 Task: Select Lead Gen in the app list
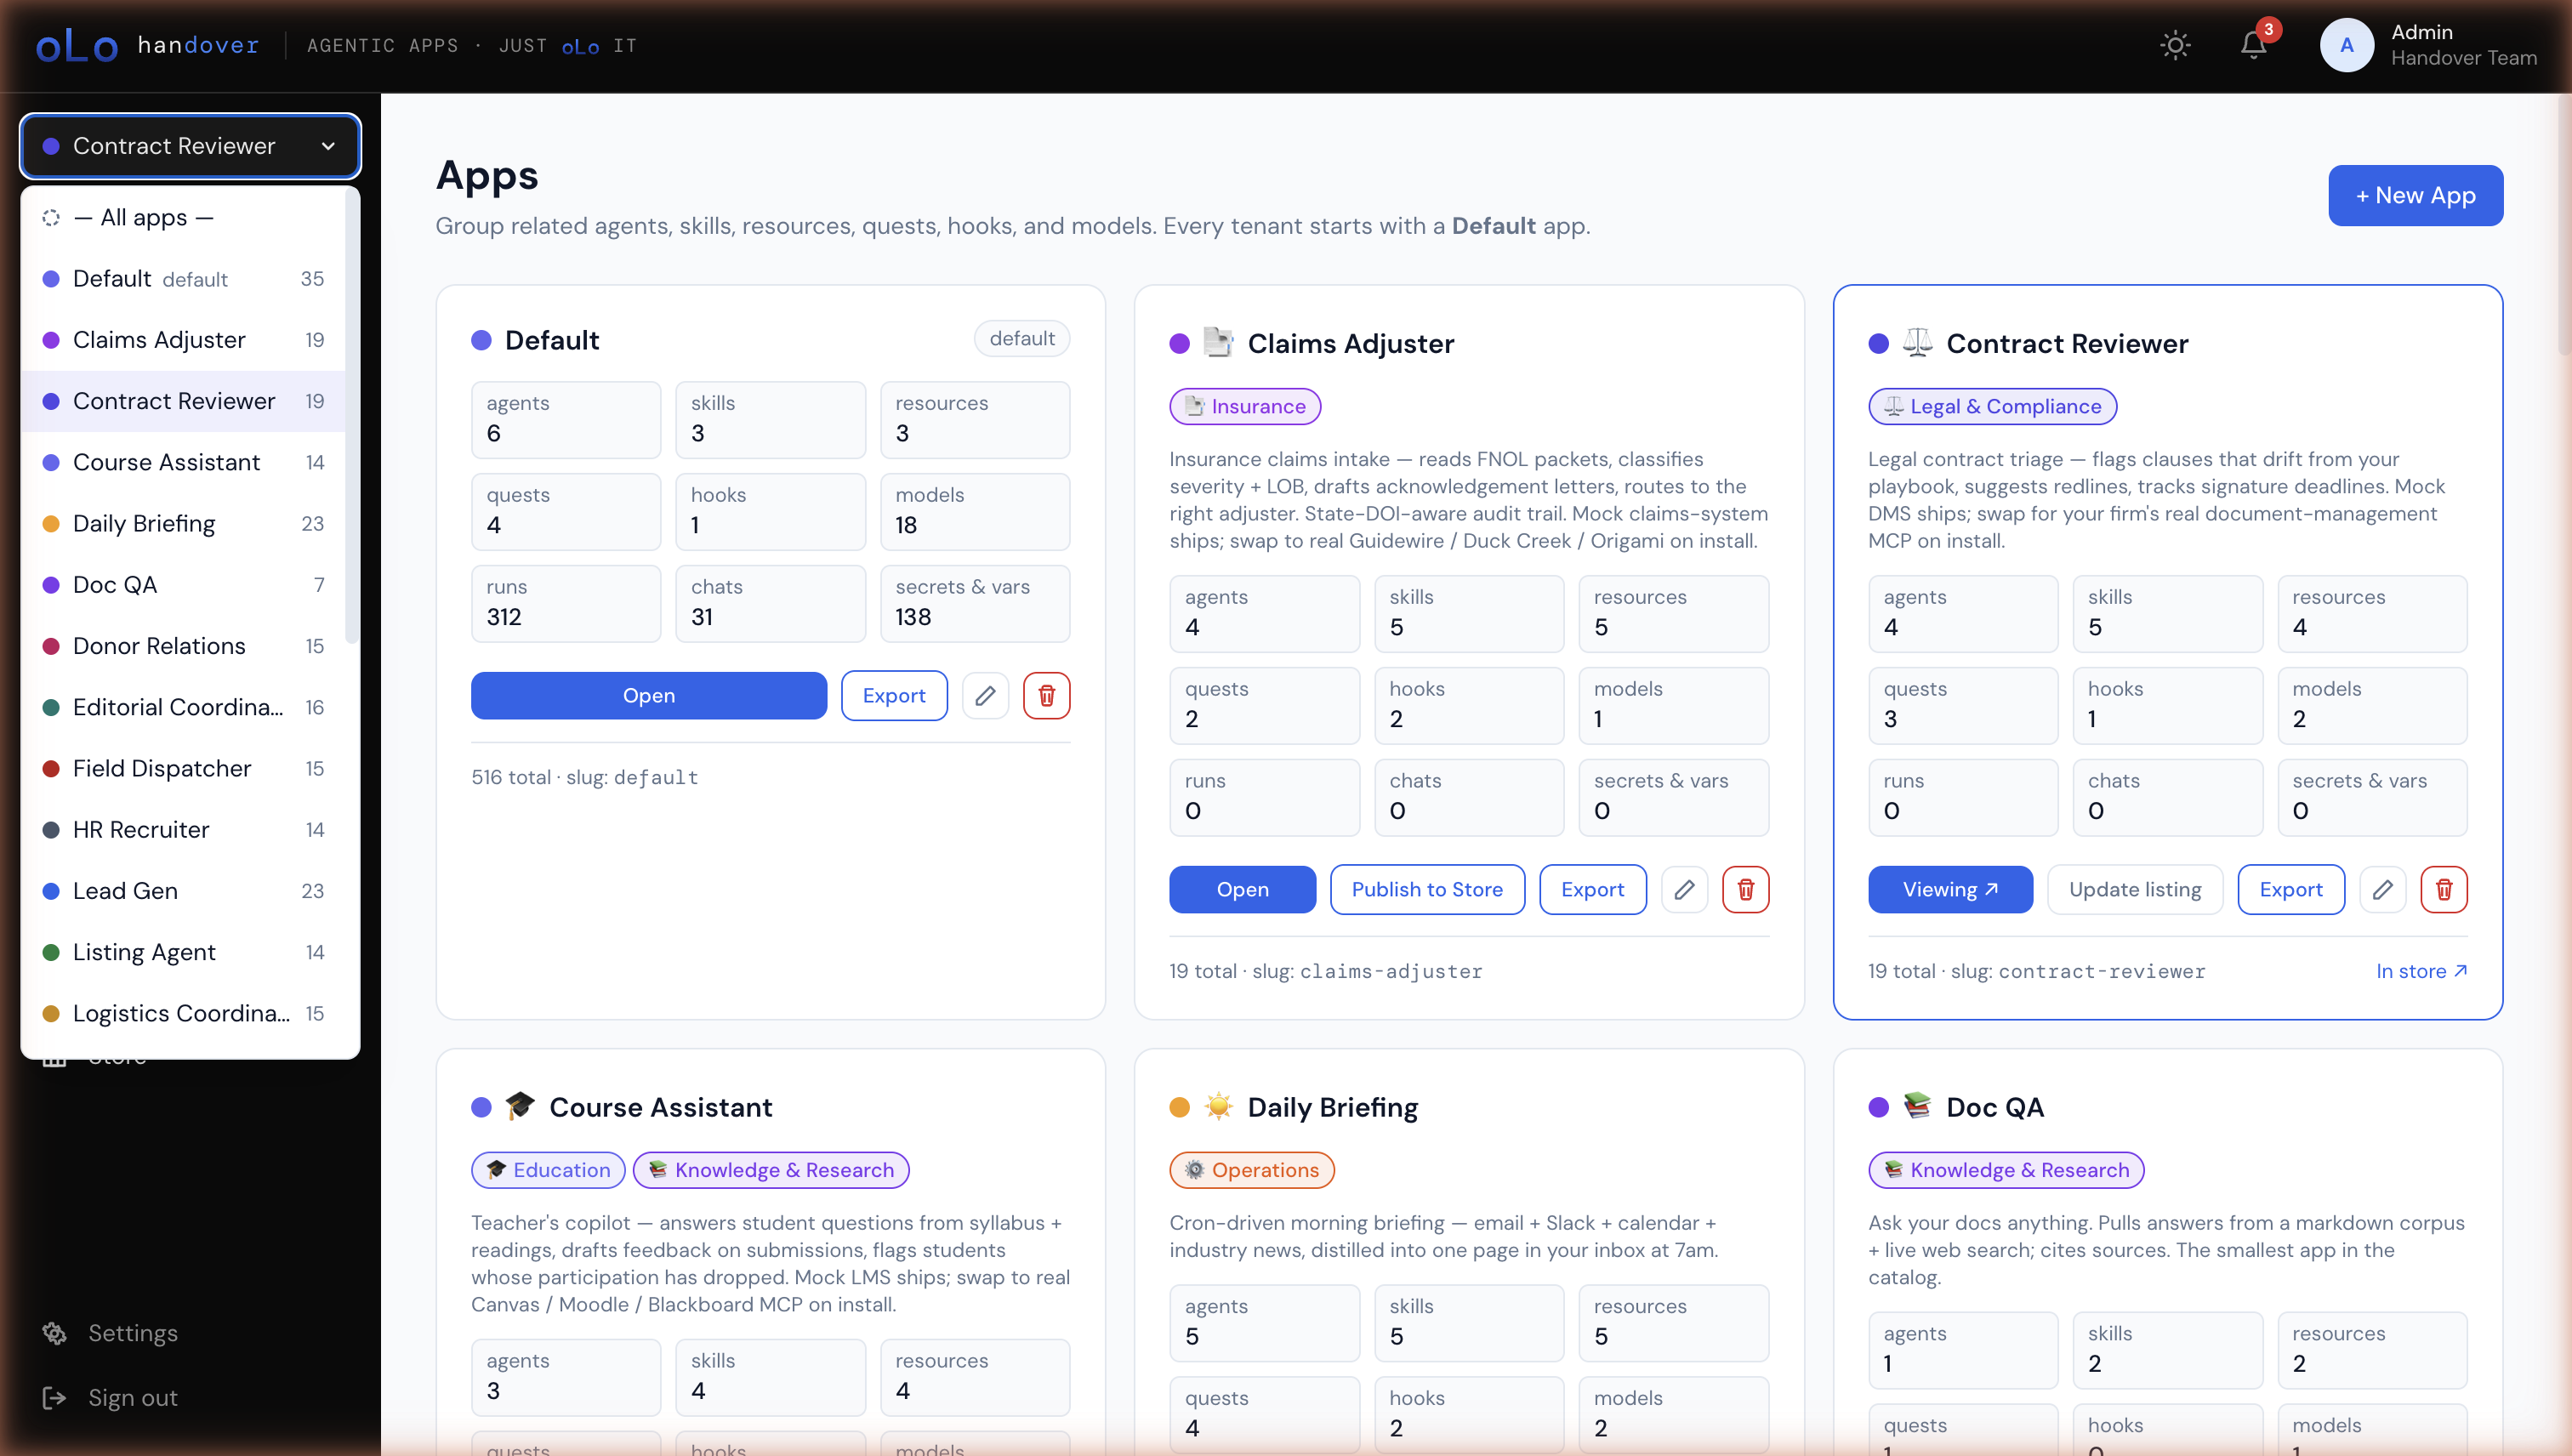pos(183,890)
